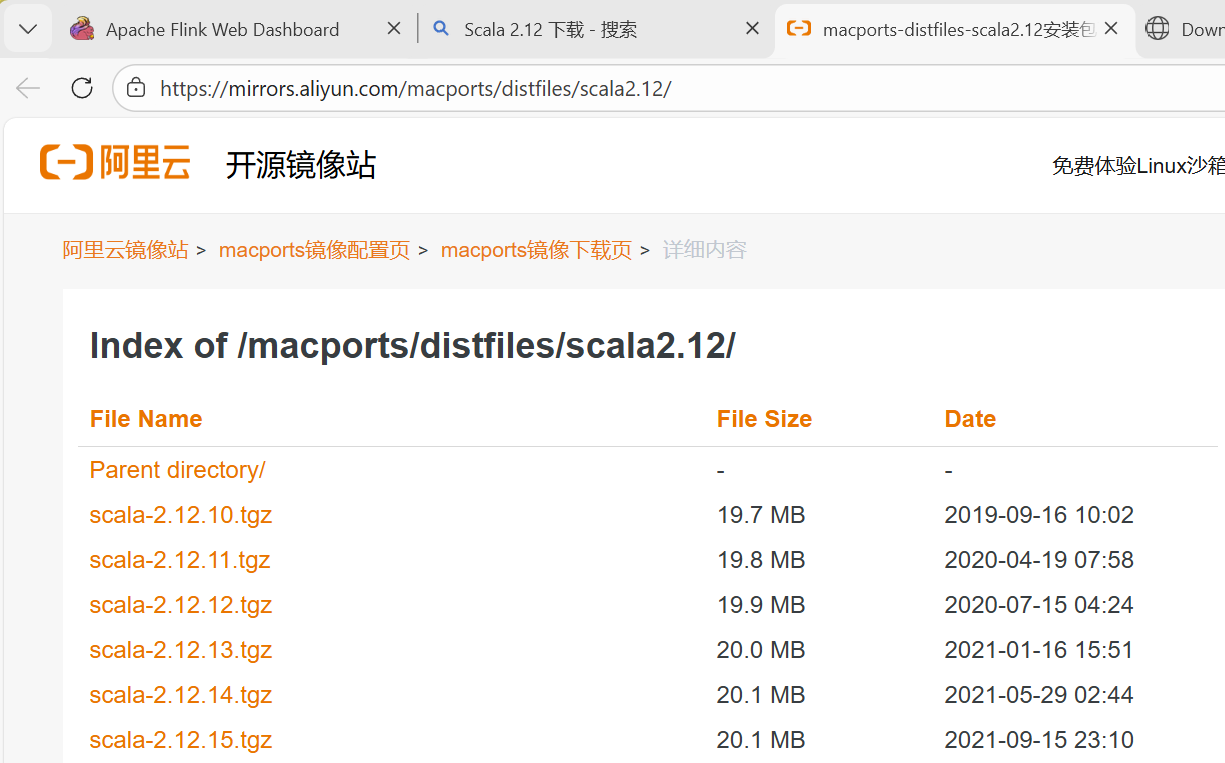1225x763 pixels.
Task: Click date 2020-04-19 07:58
Action: (1039, 560)
